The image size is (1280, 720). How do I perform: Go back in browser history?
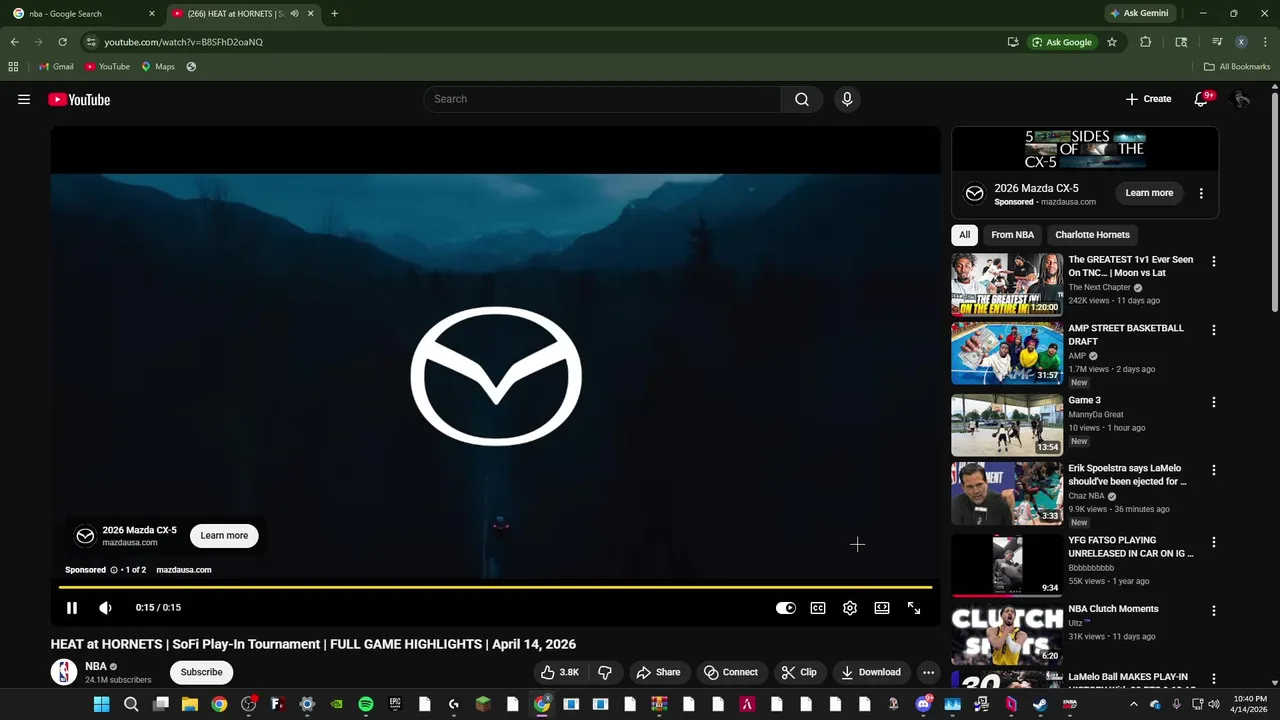[14, 42]
